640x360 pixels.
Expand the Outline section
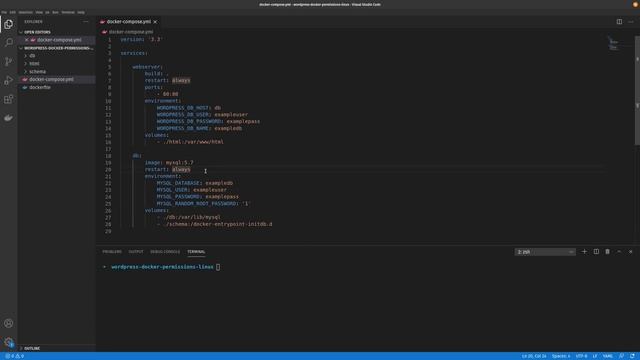coord(32,349)
